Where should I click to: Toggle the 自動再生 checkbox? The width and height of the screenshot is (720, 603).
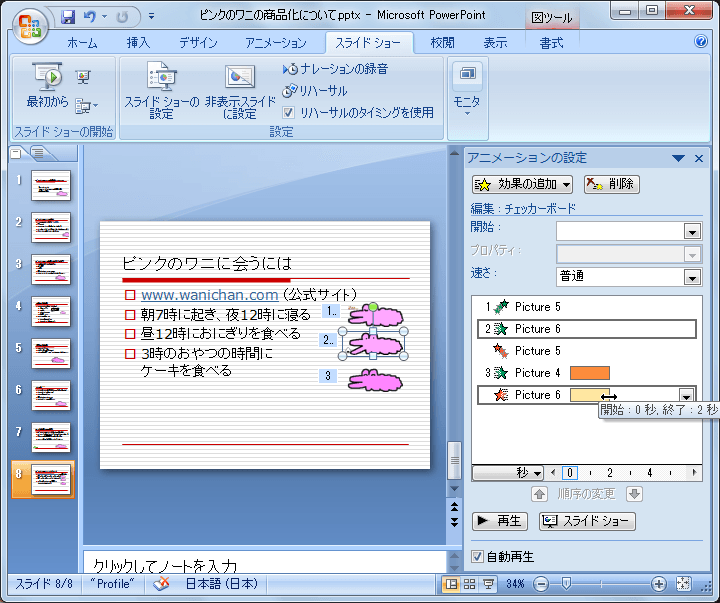coord(478,557)
